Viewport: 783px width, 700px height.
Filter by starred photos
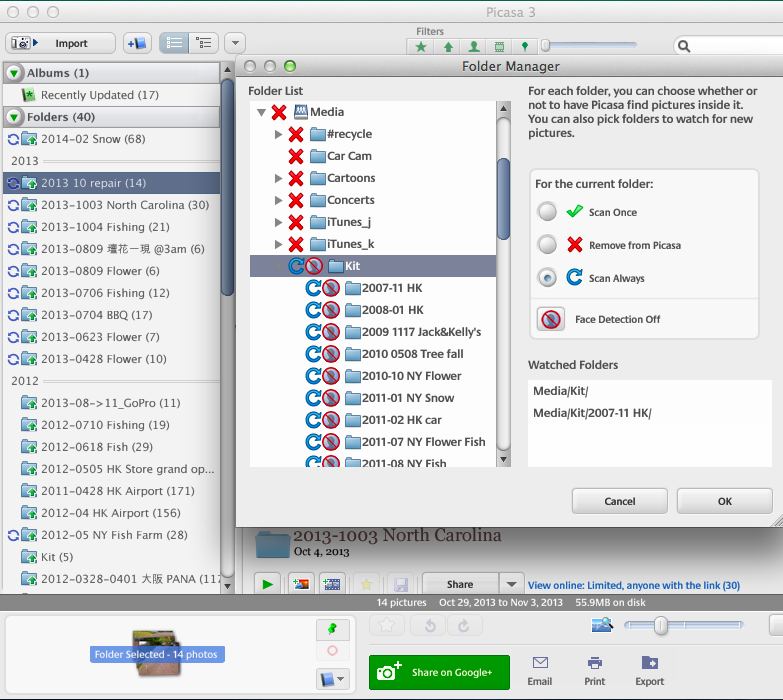coord(421,47)
